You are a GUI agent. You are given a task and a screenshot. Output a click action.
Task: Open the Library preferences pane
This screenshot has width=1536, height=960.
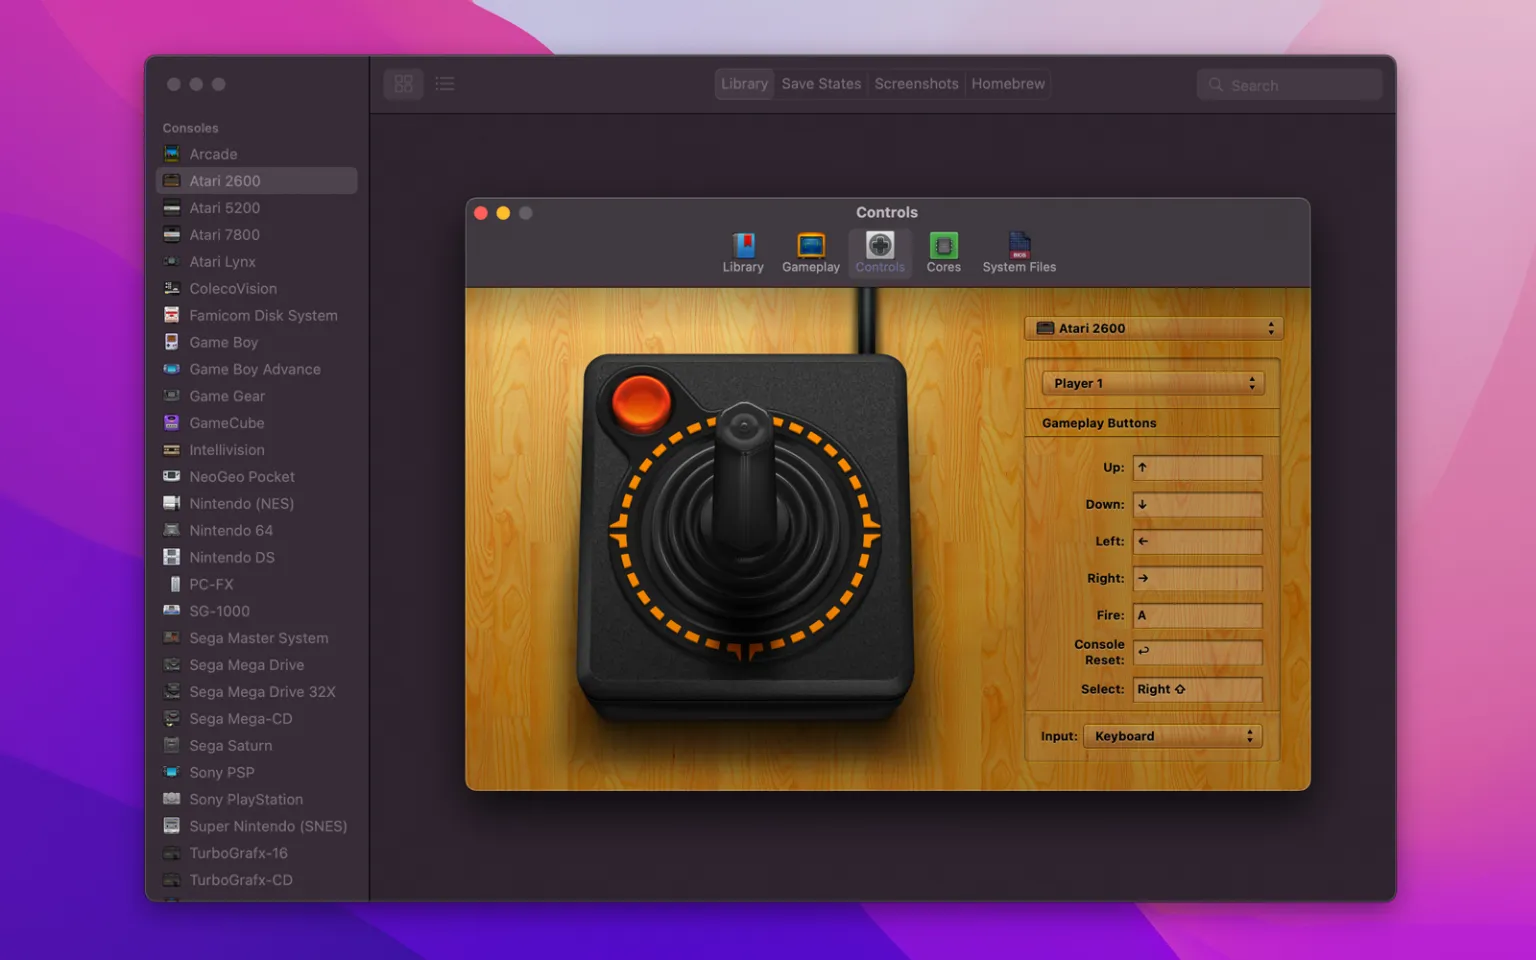[x=742, y=252]
